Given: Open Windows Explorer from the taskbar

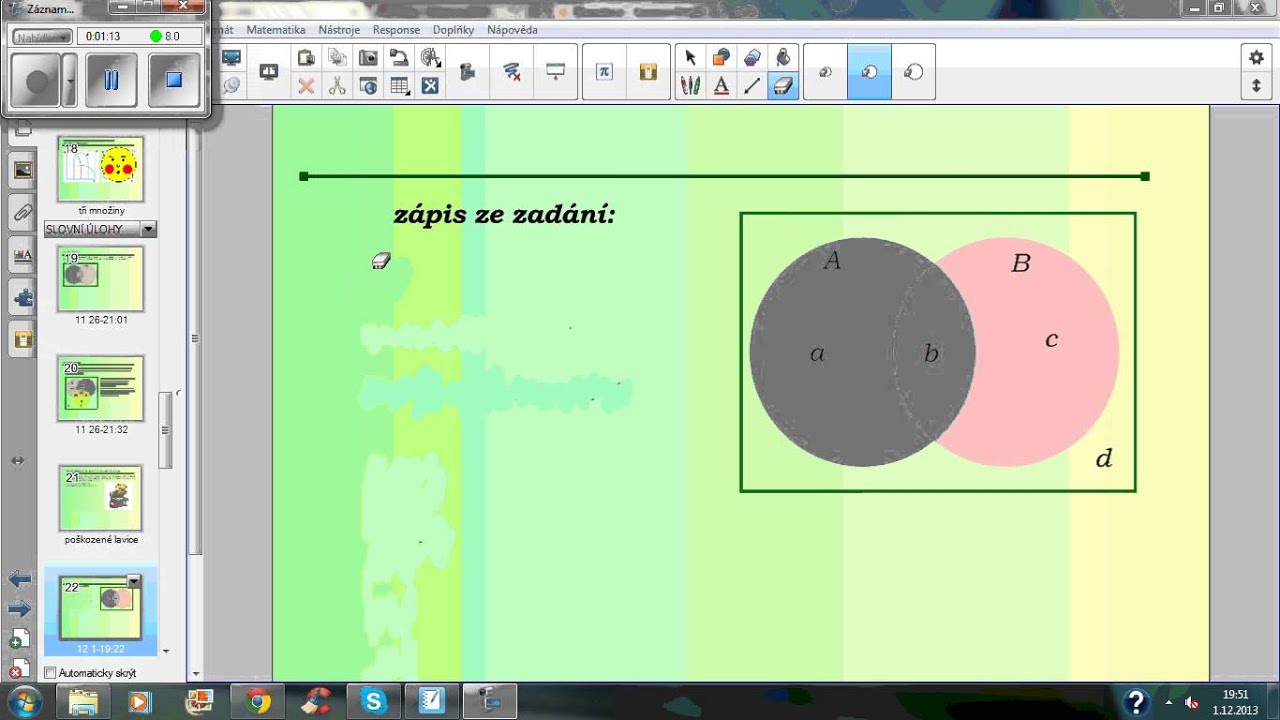Looking at the screenshot, I should (84, 701).
